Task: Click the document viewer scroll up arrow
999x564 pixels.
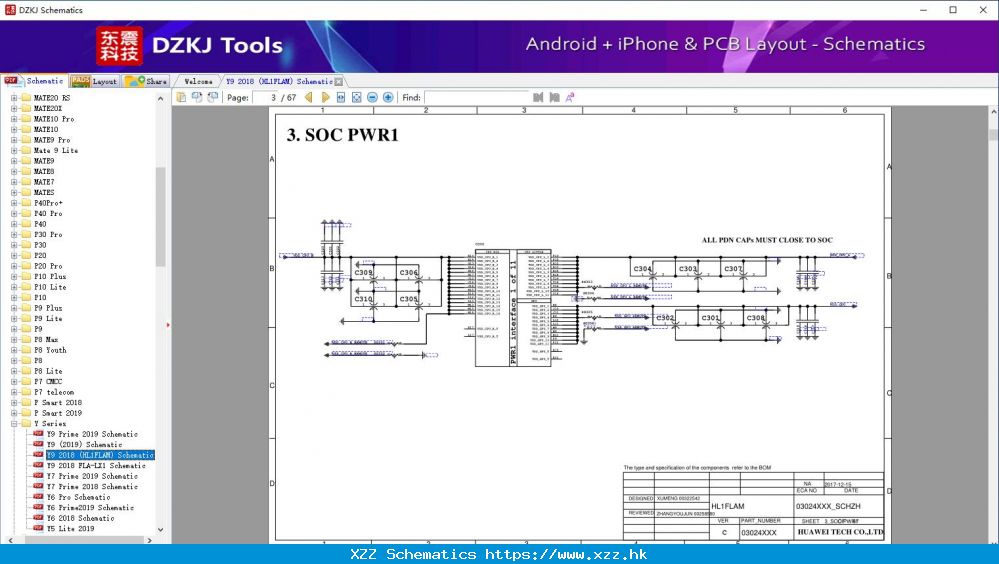Action: [x=993, y=112]
